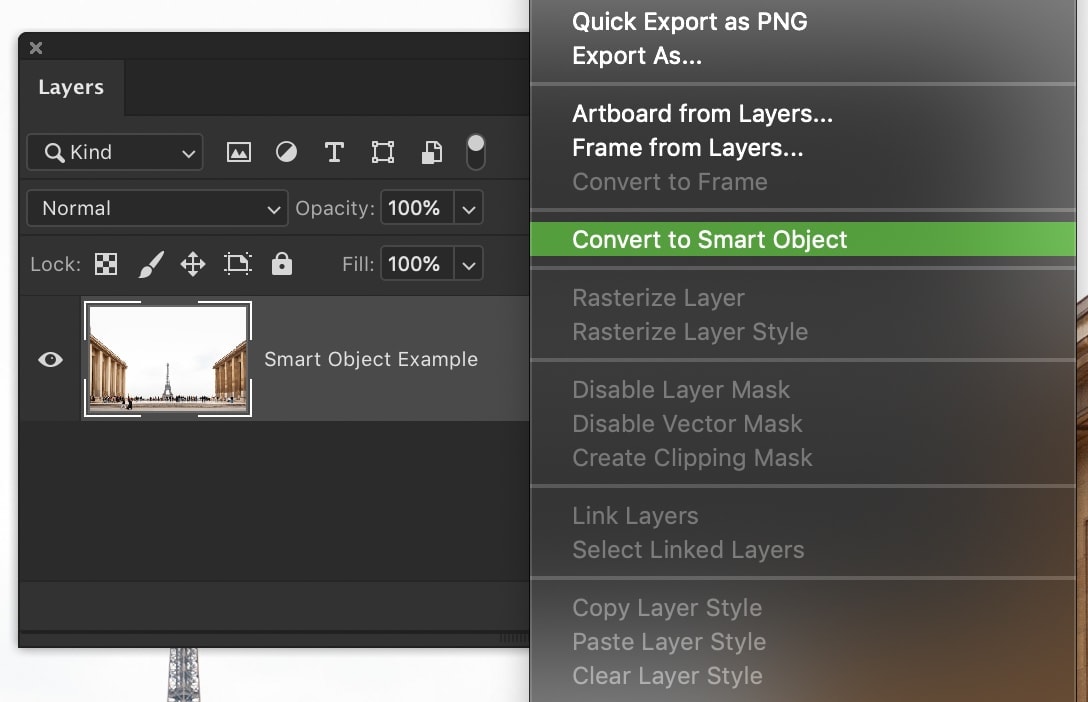Viewport: 1088px width, 702px height.
Task: Lock all on the Smart Object Example layer
Action: [282, 263]
